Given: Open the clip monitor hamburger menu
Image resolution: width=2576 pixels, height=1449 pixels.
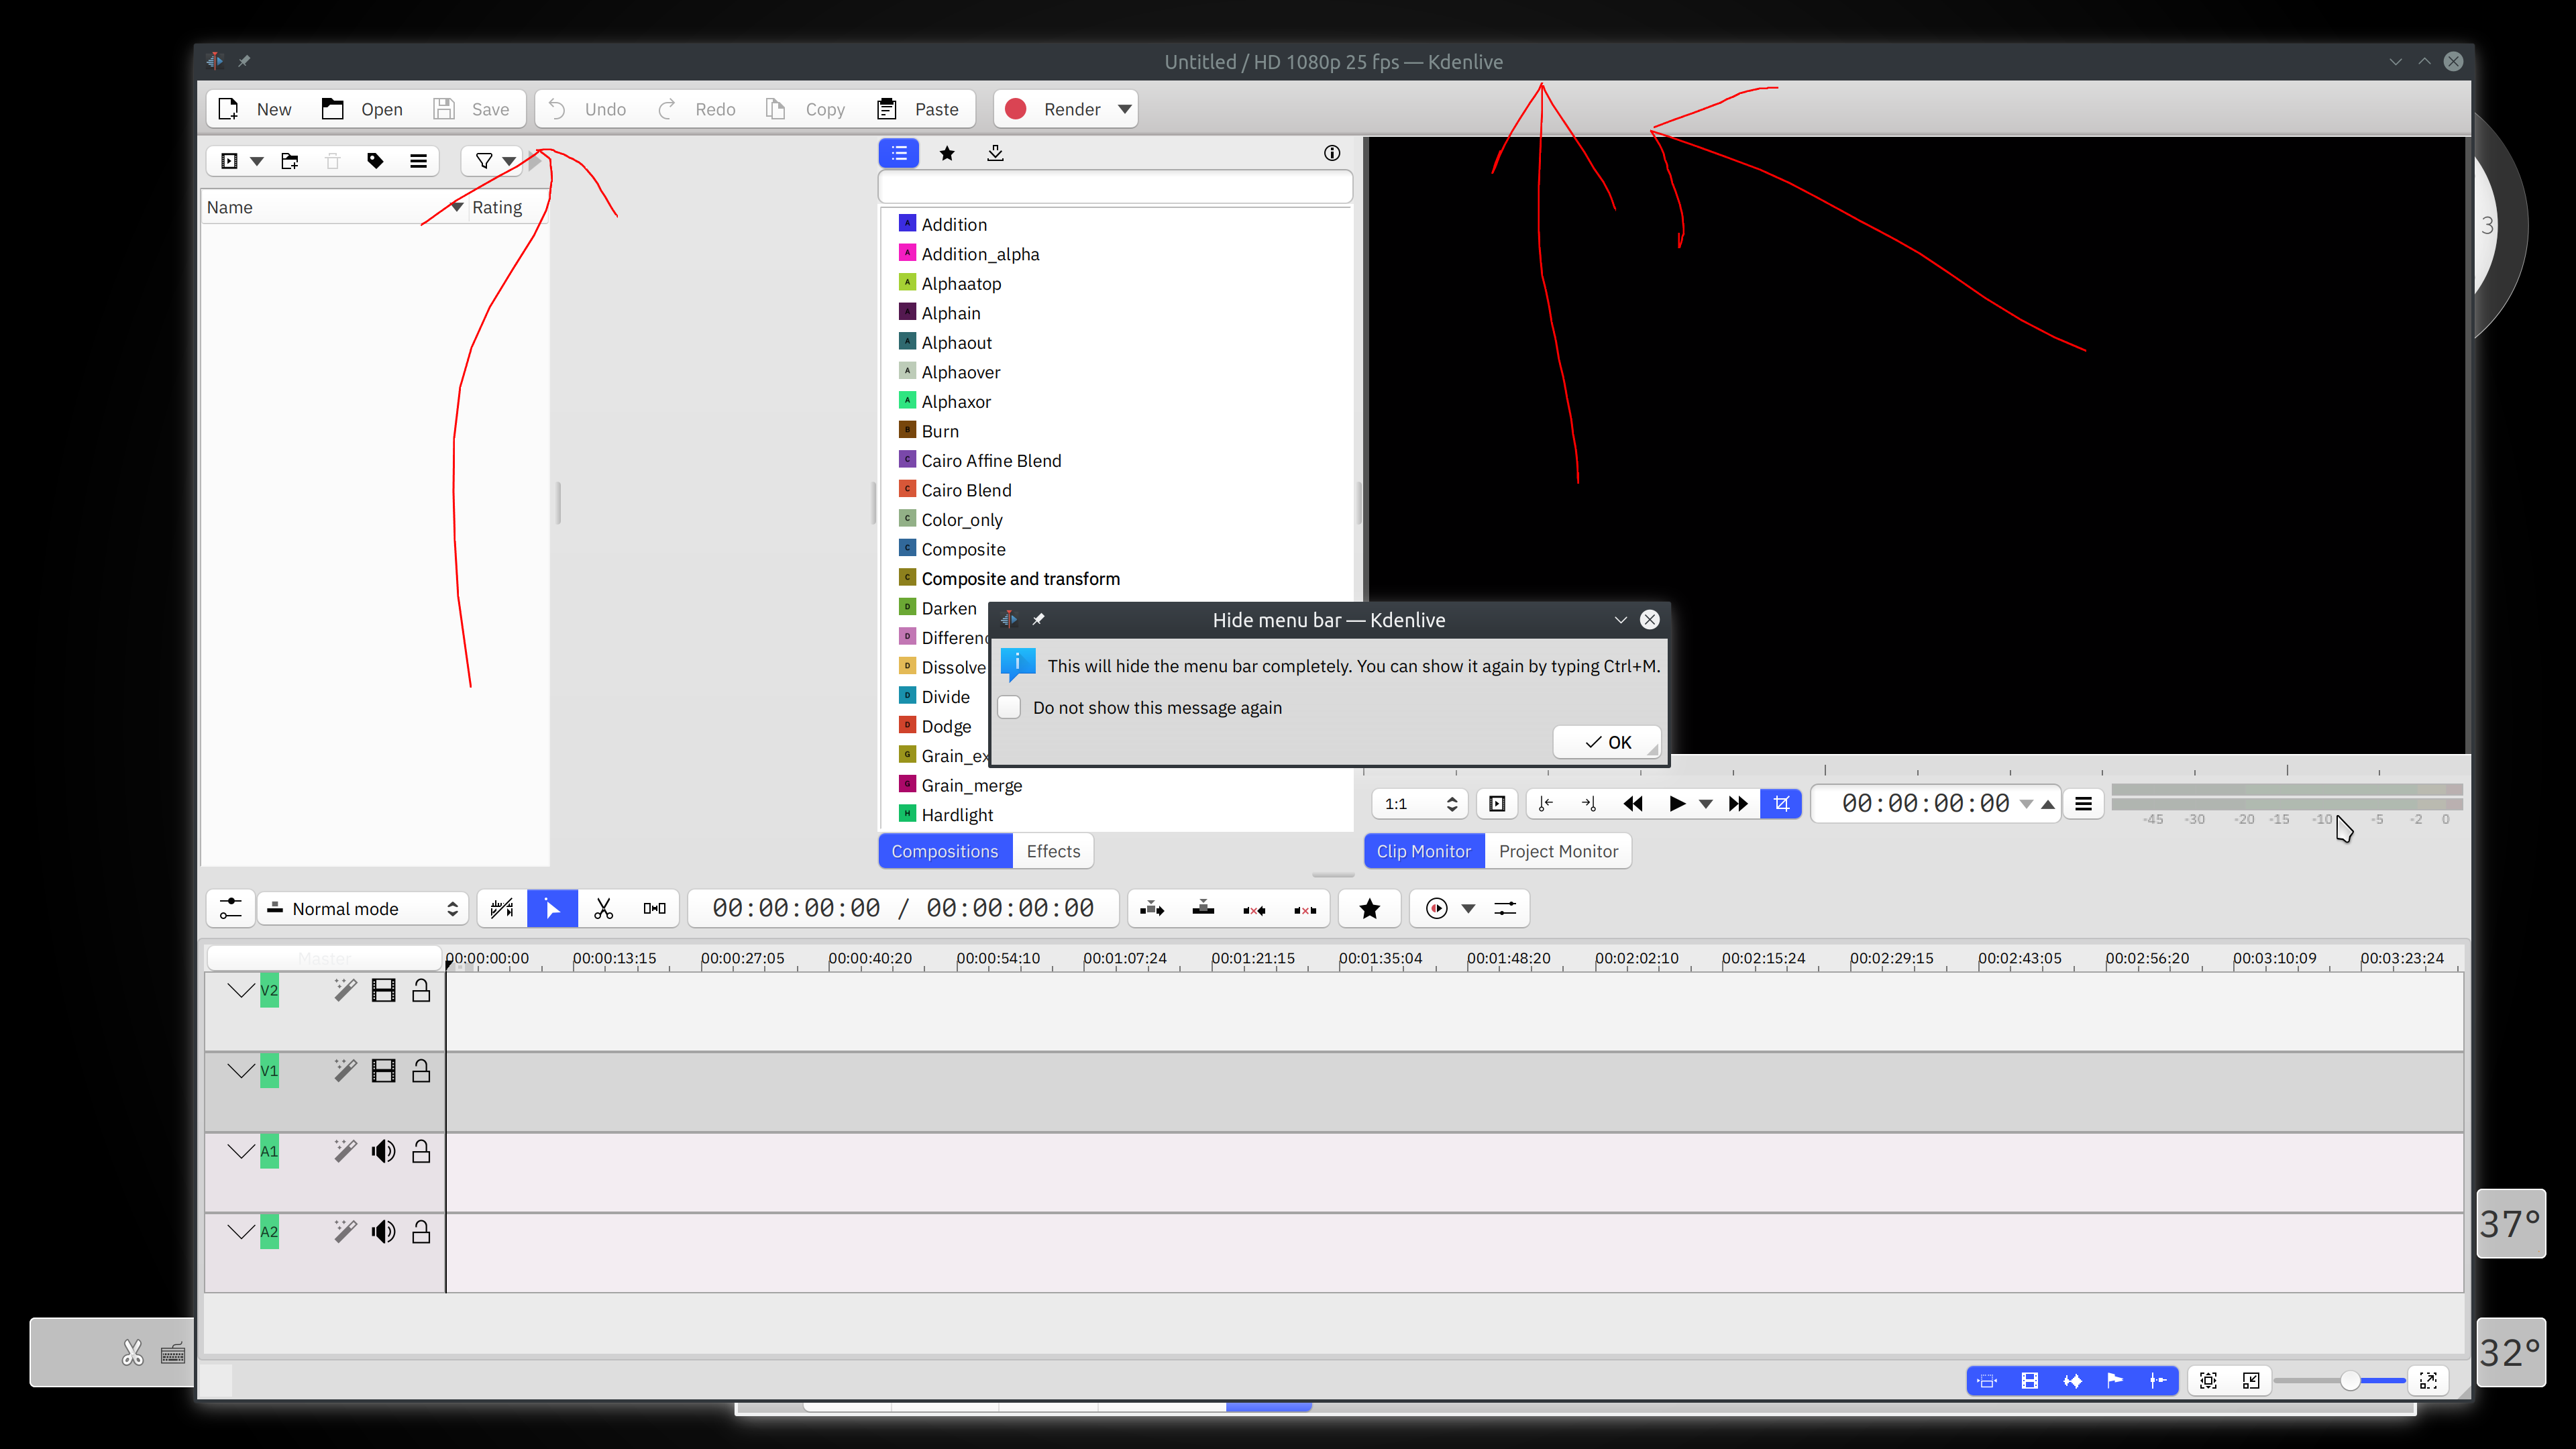Looking at the screenshot, I should [x=2083, y=804].
